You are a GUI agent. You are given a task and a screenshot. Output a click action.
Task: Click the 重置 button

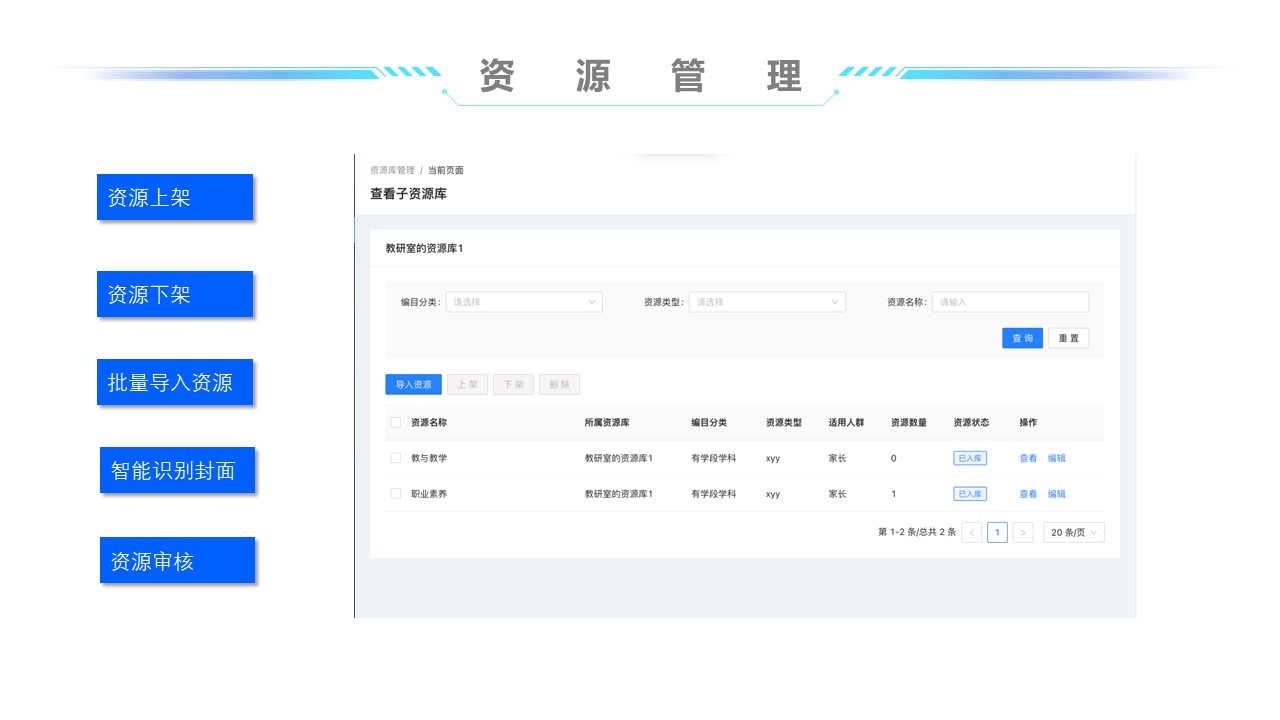click(1068, 339)
